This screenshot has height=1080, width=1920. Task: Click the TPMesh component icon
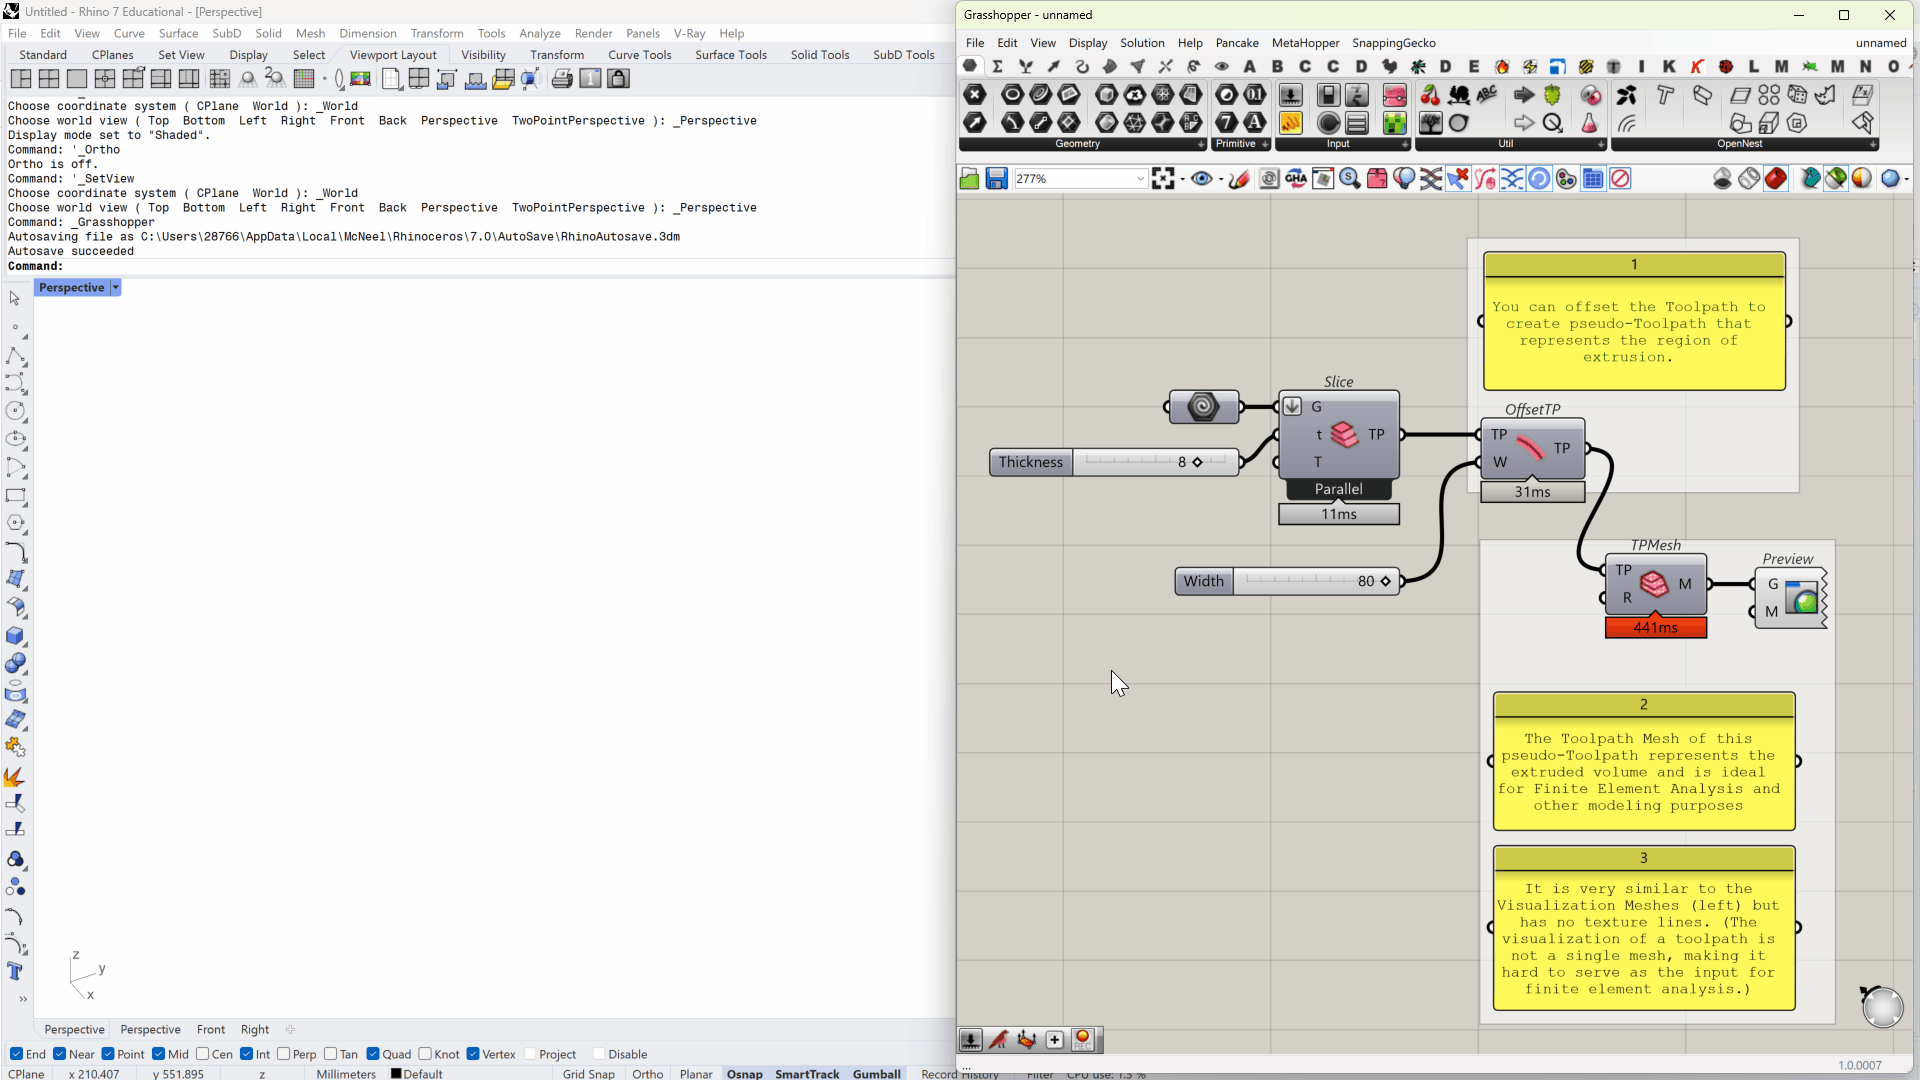click(x=1654, y=584)
